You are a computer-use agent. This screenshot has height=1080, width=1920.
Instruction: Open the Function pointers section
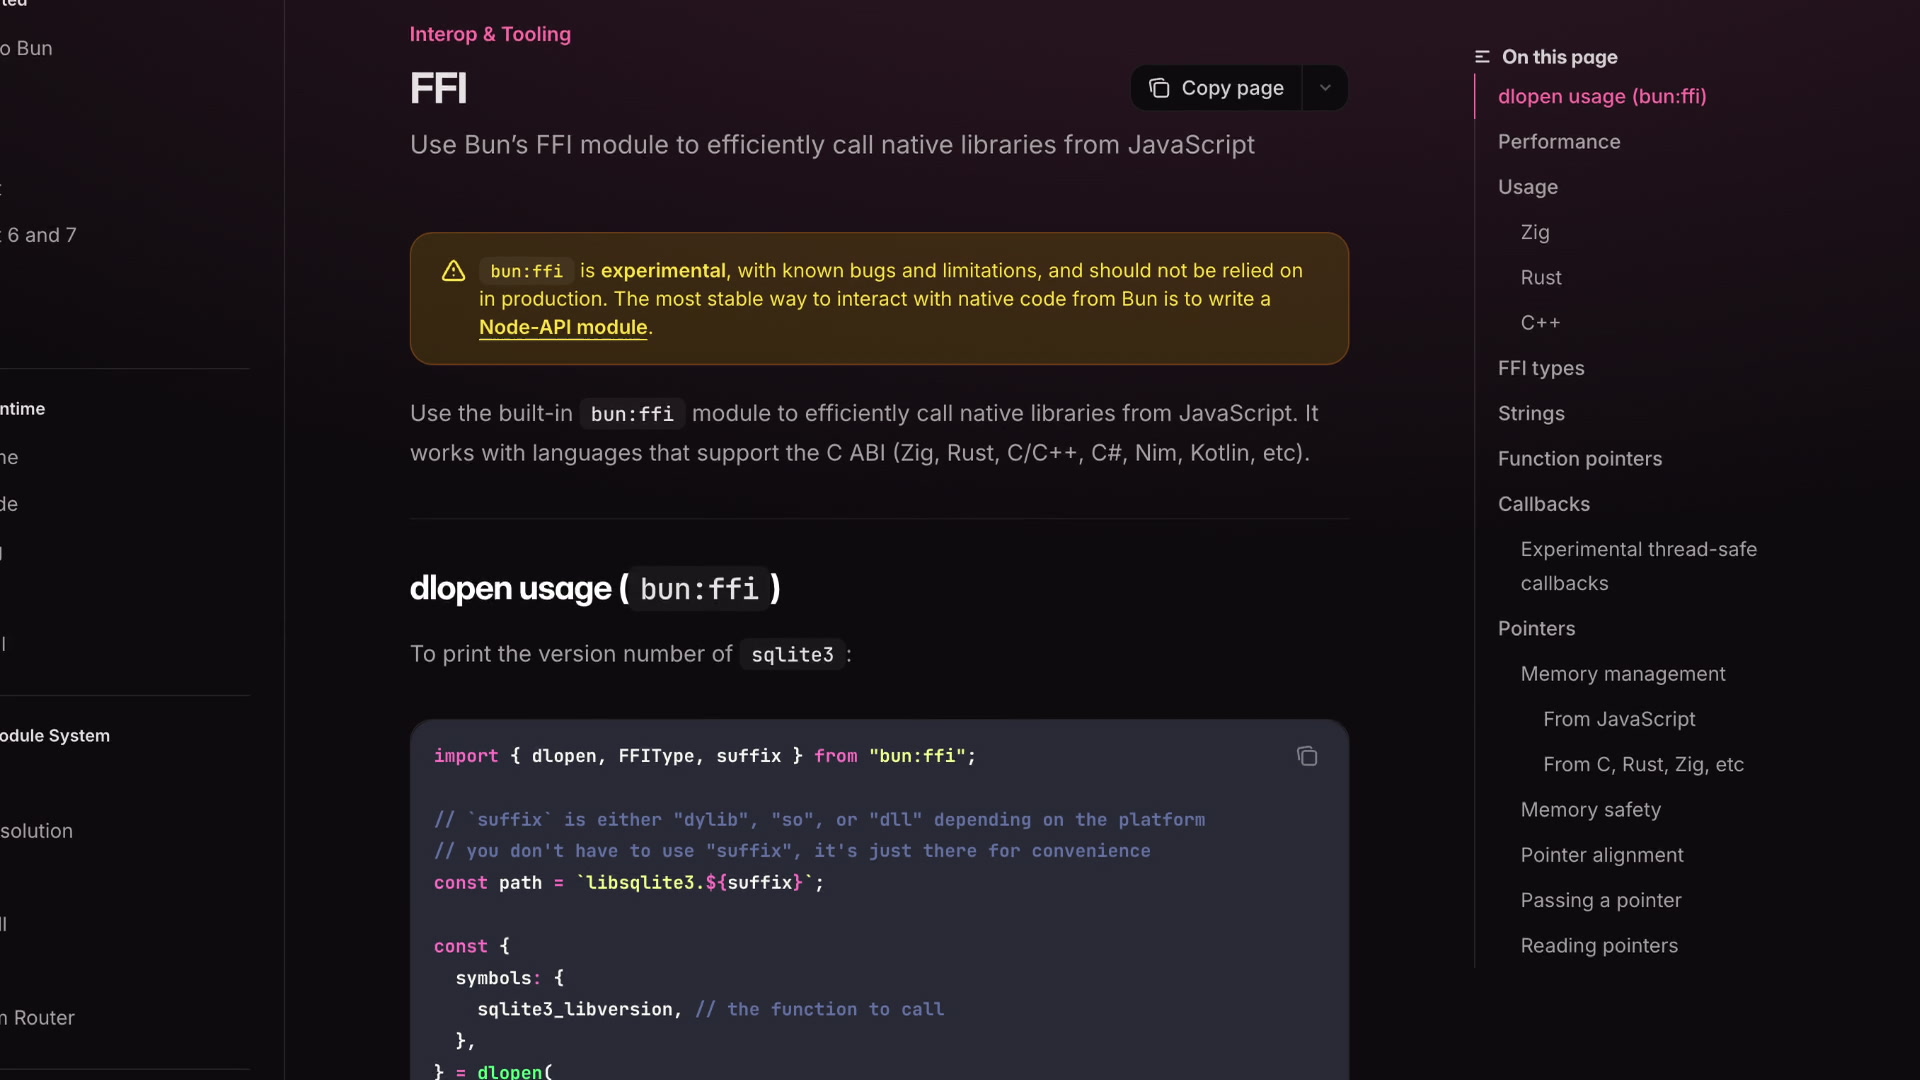pos(1580,458)
